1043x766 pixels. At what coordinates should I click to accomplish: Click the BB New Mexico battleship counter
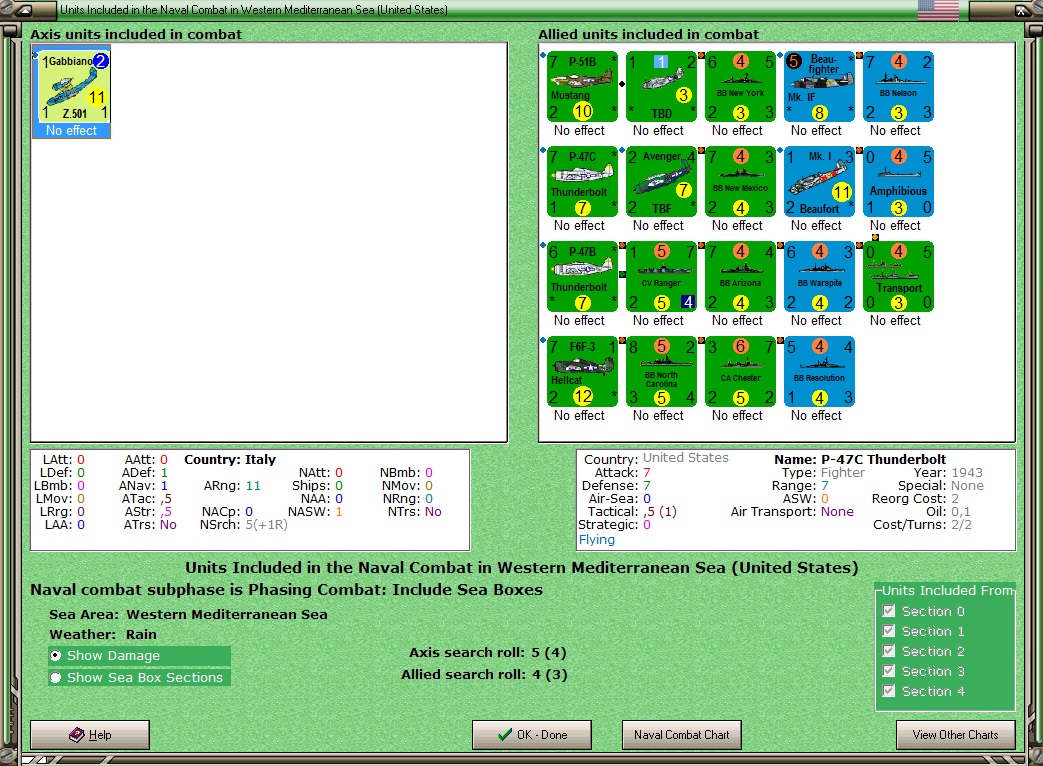[740, 182]
